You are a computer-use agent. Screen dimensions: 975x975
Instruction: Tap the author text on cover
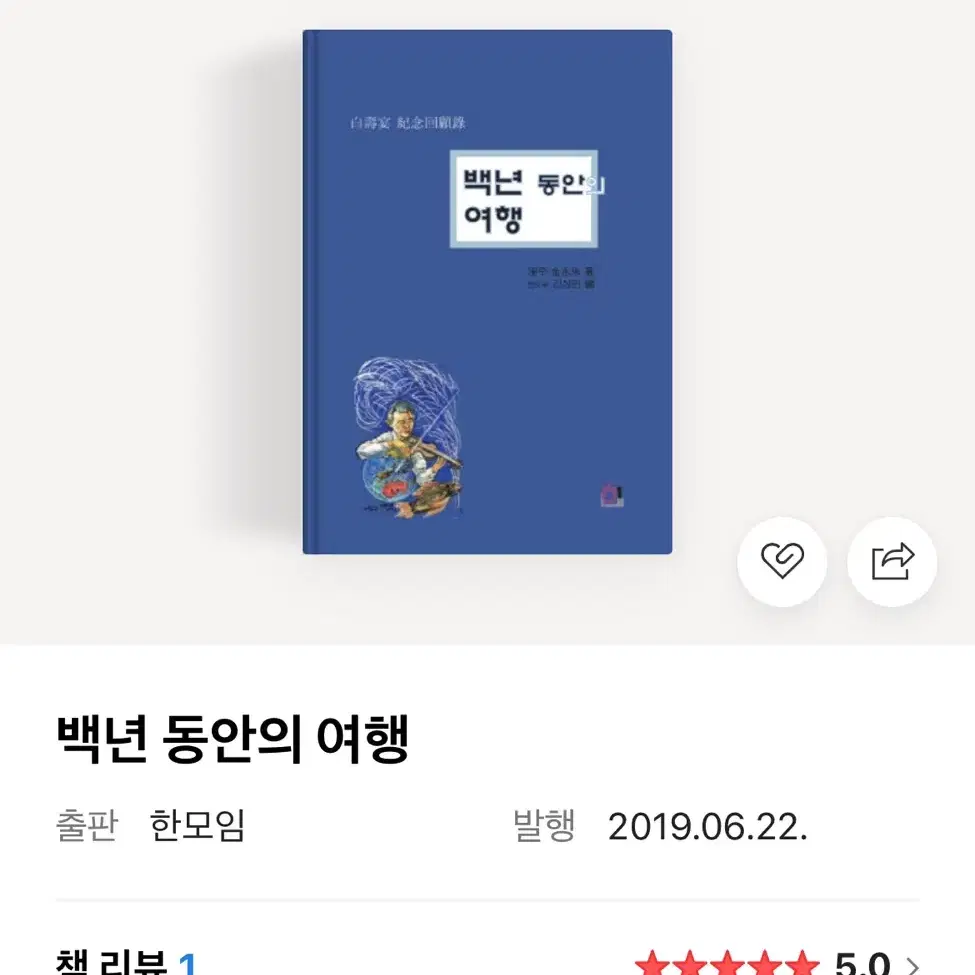click(x=561, y=278)
